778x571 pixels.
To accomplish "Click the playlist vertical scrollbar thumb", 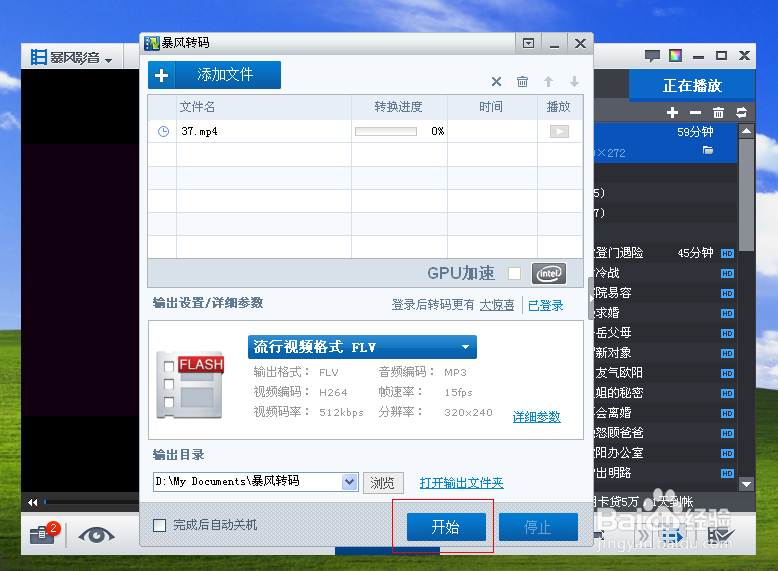I will coord(746,195).
